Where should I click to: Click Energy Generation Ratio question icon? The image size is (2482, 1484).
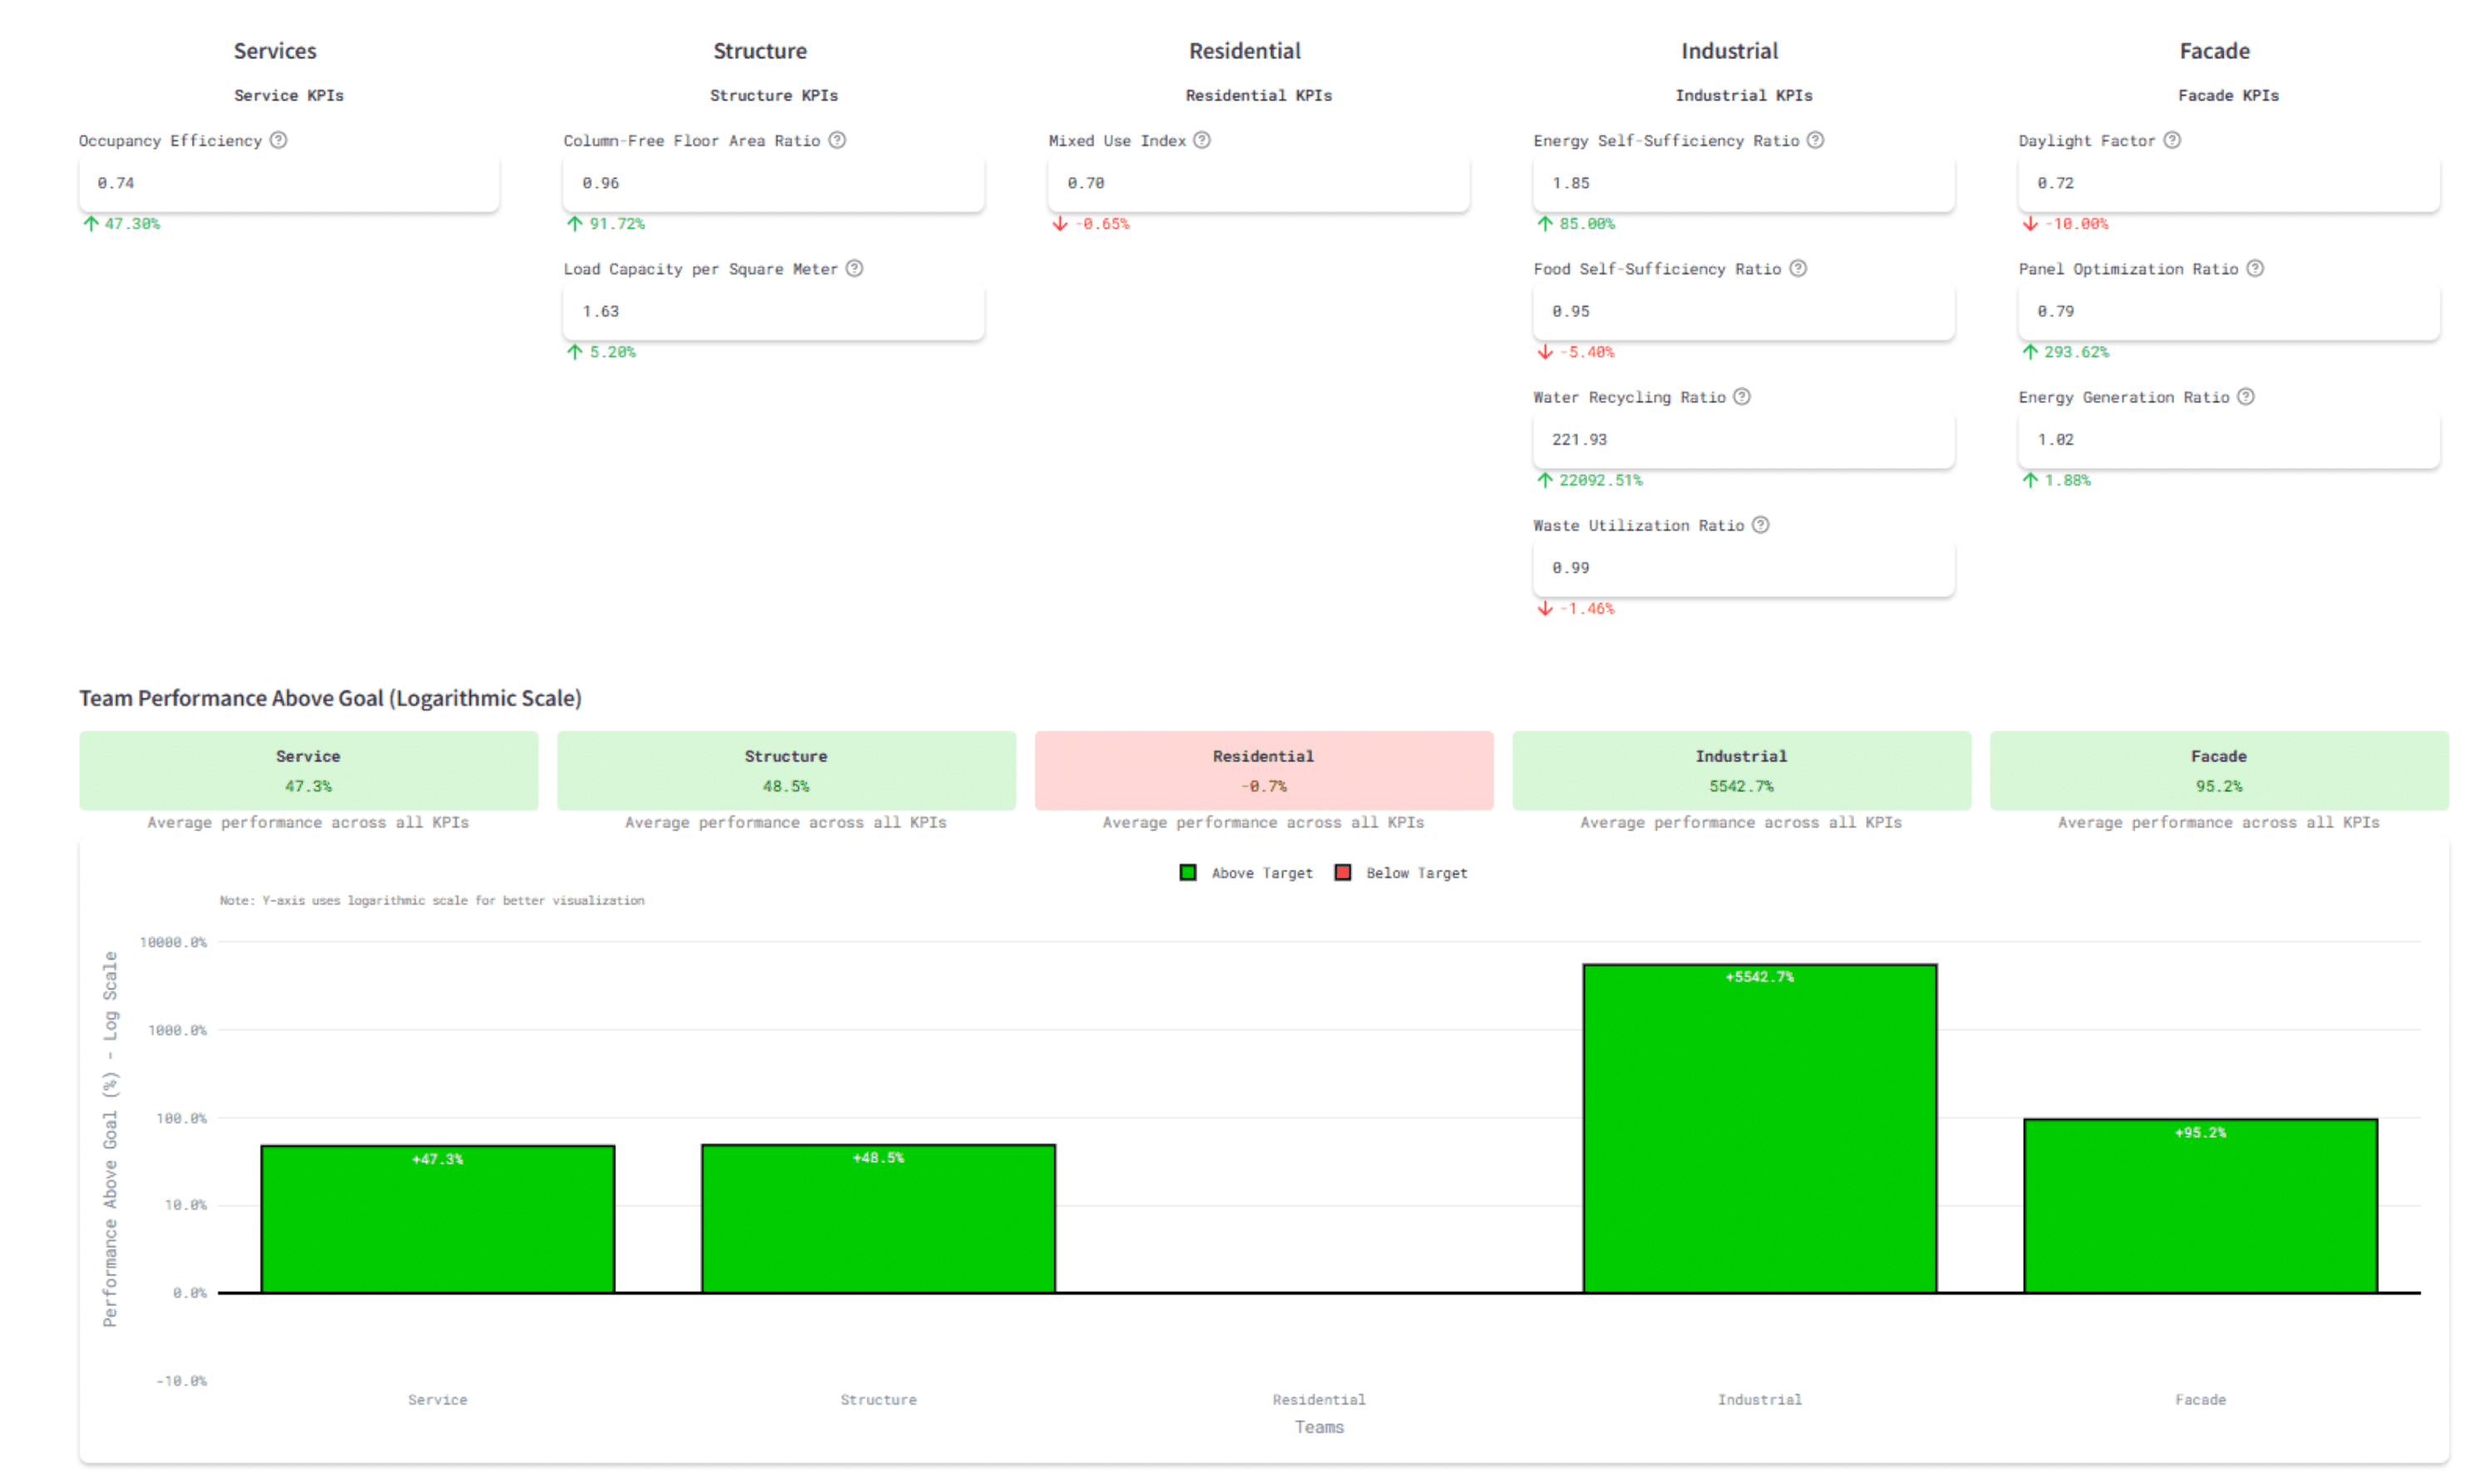(x=2246, y=397)
